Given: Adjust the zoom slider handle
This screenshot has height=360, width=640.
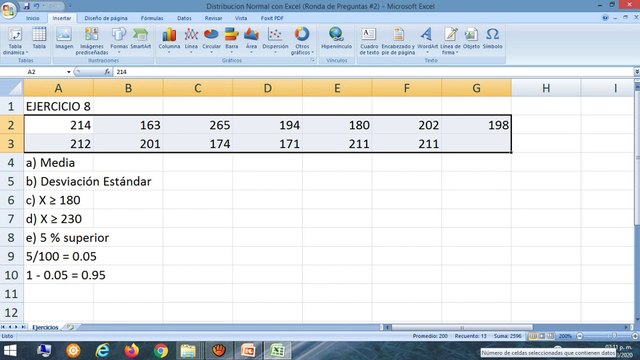Looking at the screenshot, I should (614, 336).
